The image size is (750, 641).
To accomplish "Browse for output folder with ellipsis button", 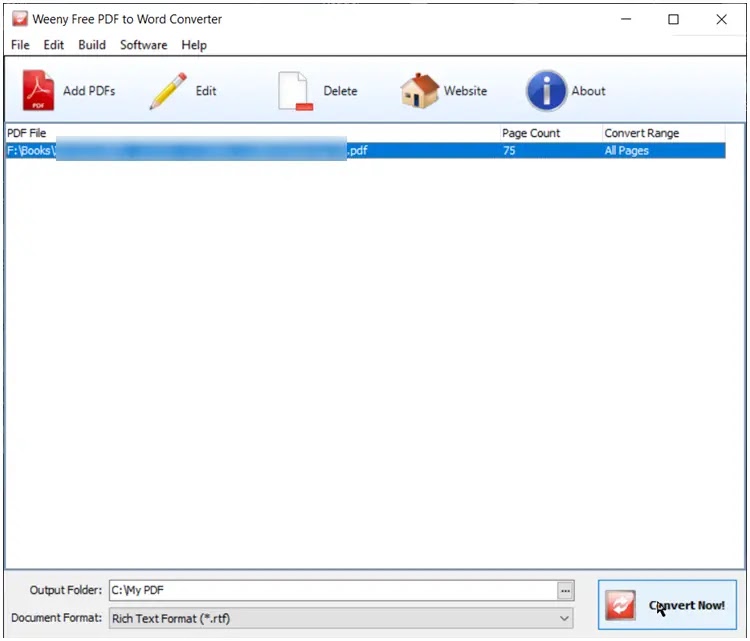I will pyautogui.click(x=565, y=591).
